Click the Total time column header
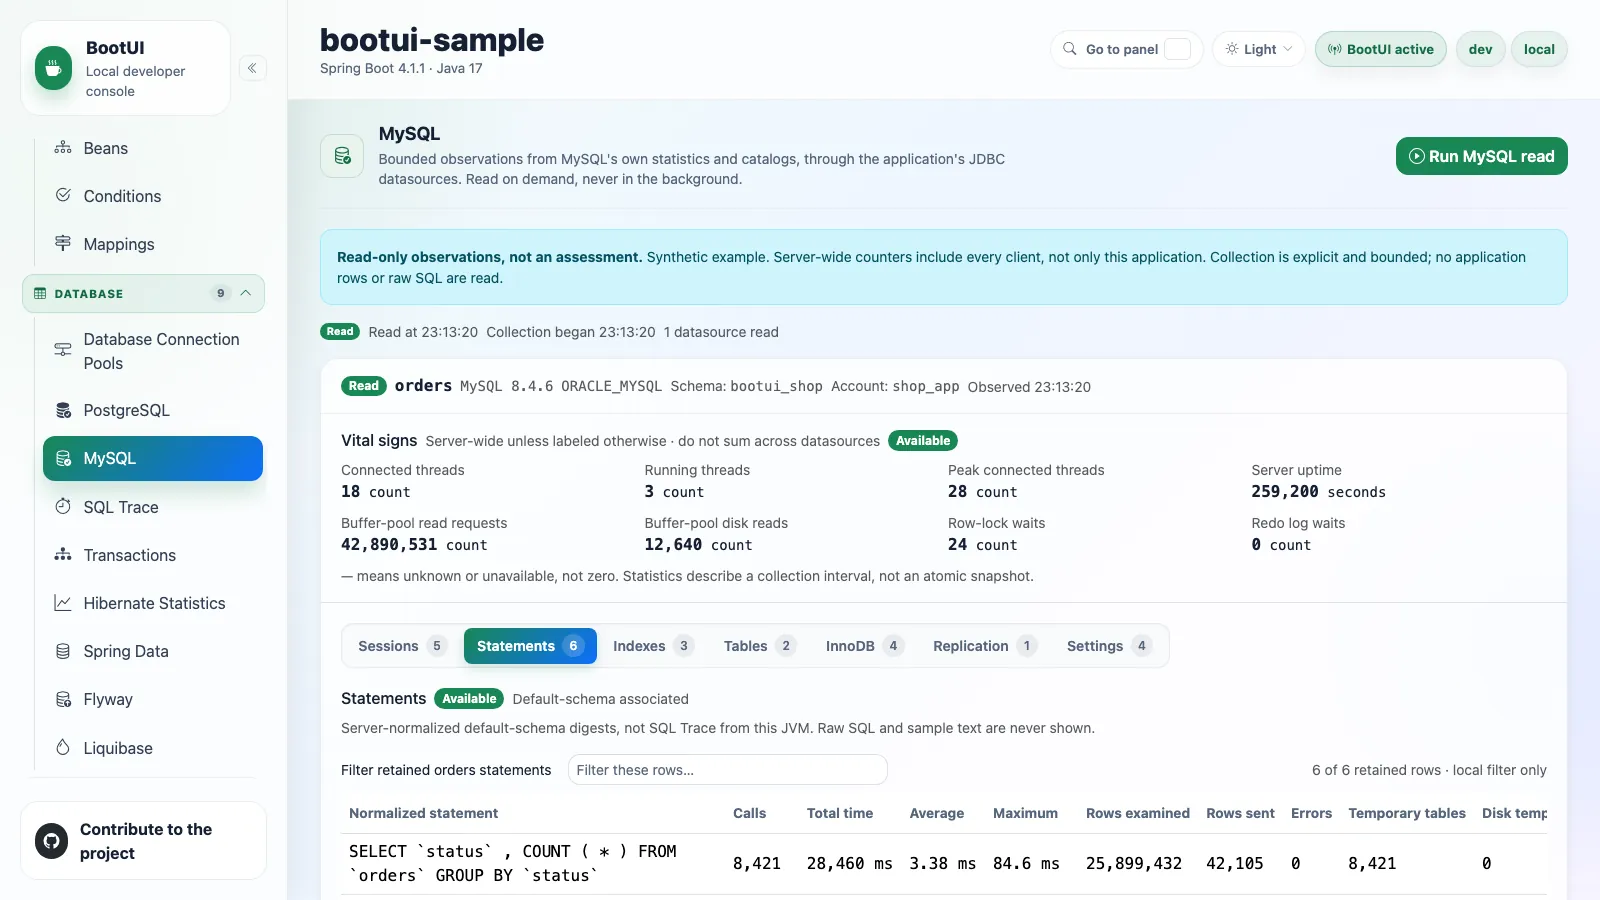Viewport: 1600px width, 900px height. click(839, 813)
